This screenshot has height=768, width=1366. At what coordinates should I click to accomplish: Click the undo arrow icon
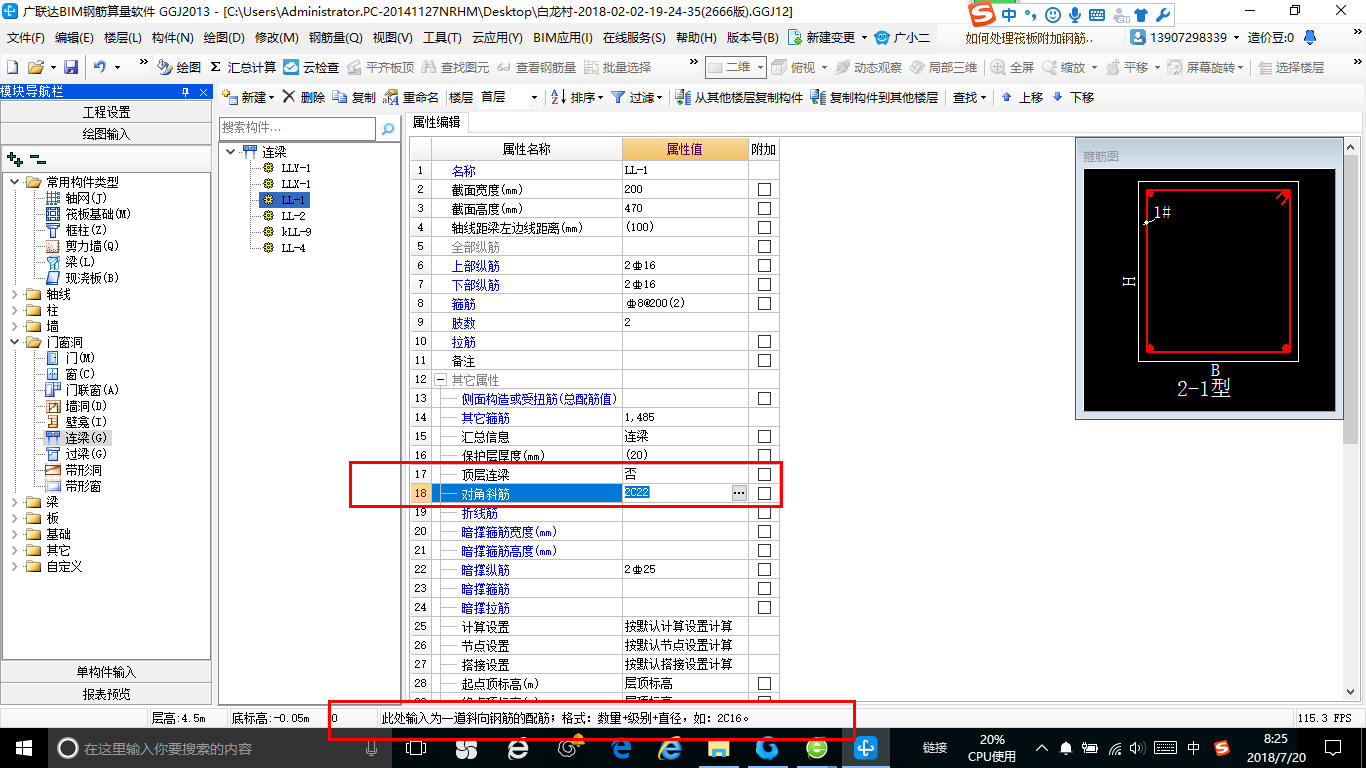click(100, 67)
